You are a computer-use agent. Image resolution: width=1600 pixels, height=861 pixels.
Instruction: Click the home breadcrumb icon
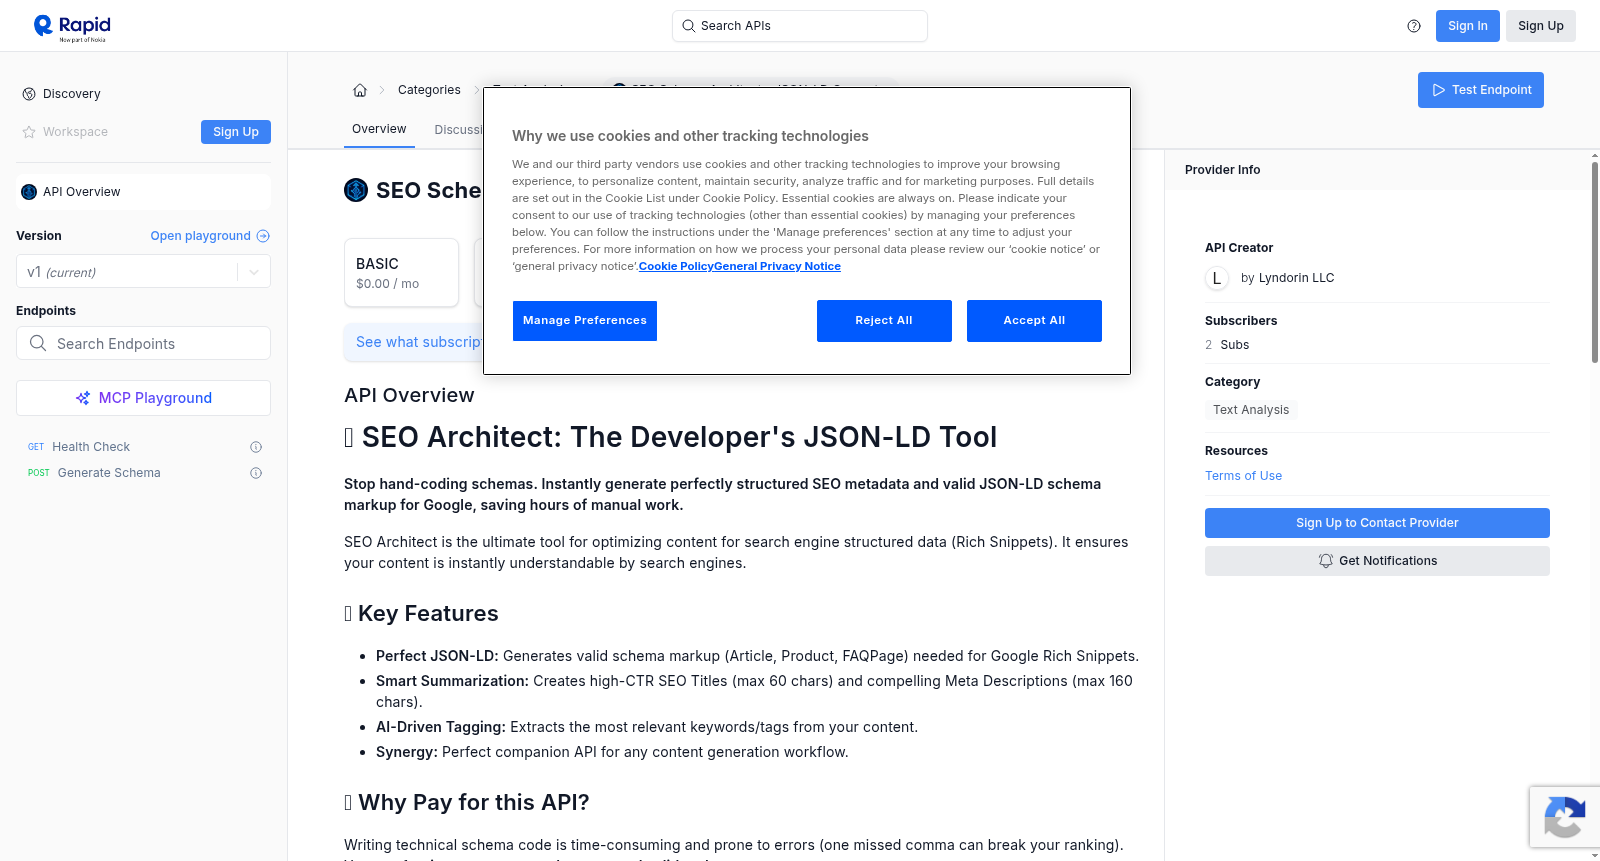coord(360,90)
